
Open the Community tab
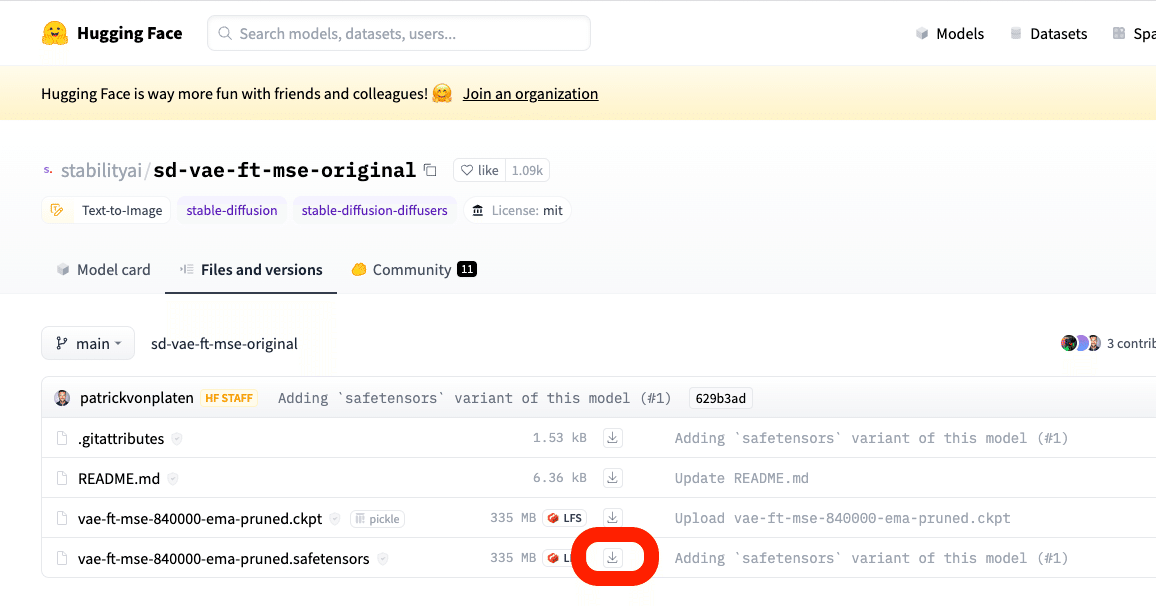click(413, 270)
